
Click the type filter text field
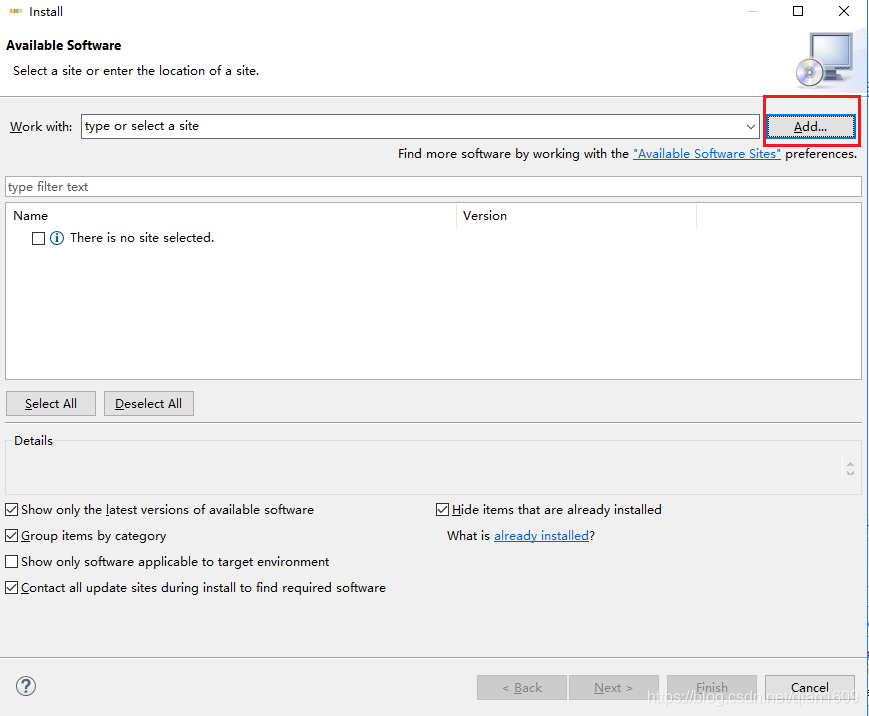click(x=433, y=187)
